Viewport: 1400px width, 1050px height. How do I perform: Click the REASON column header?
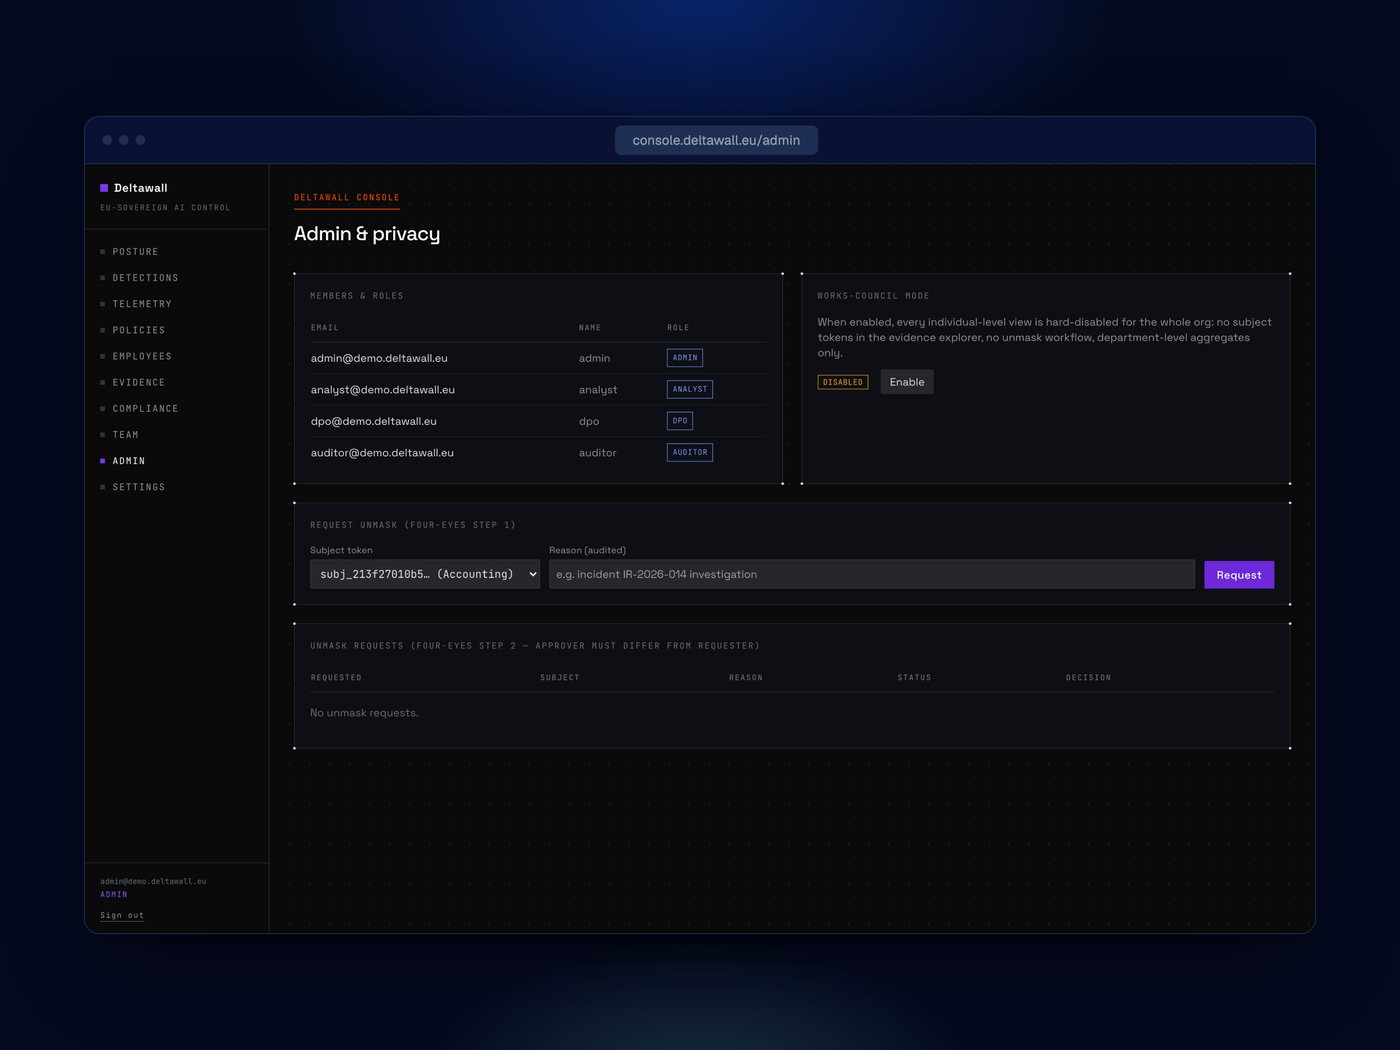click(746, 678)
